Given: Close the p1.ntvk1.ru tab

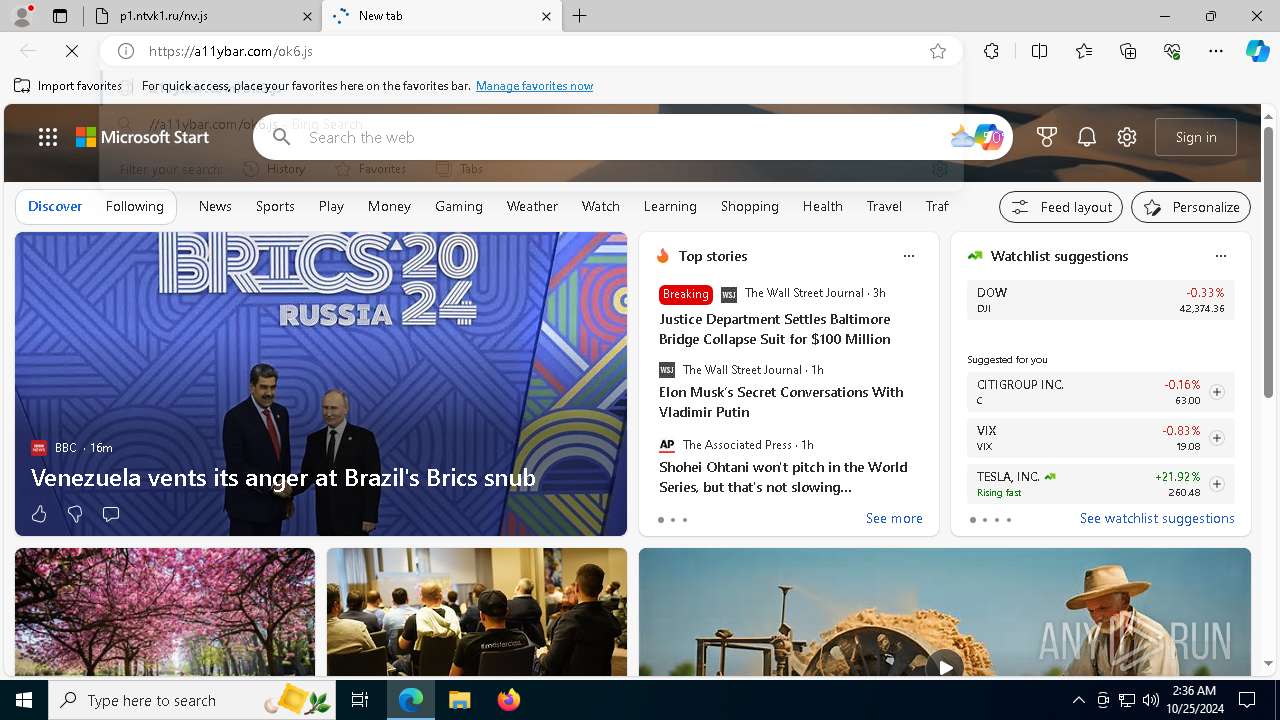Looking at the screenshot, I should click(x=308, y=16).
